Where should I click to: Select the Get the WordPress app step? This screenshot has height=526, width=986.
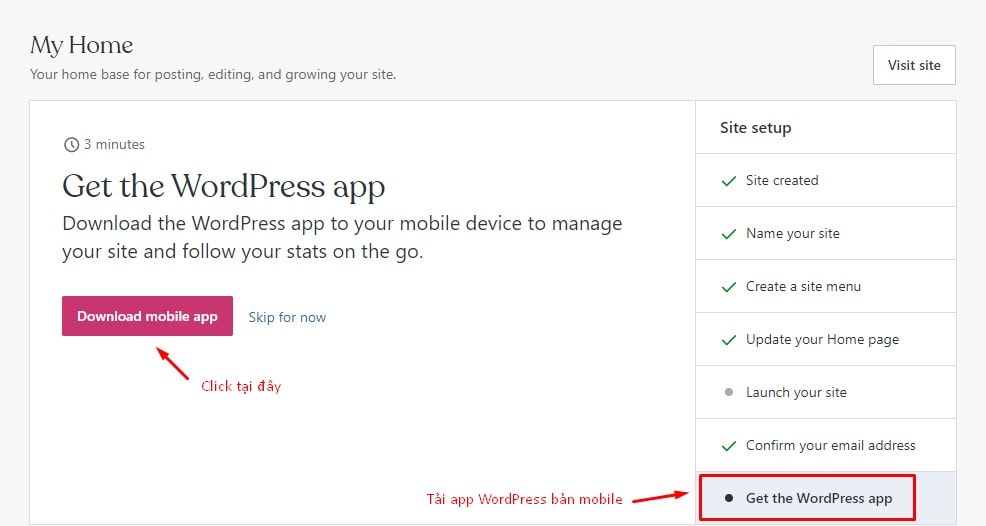click(826, 498)
